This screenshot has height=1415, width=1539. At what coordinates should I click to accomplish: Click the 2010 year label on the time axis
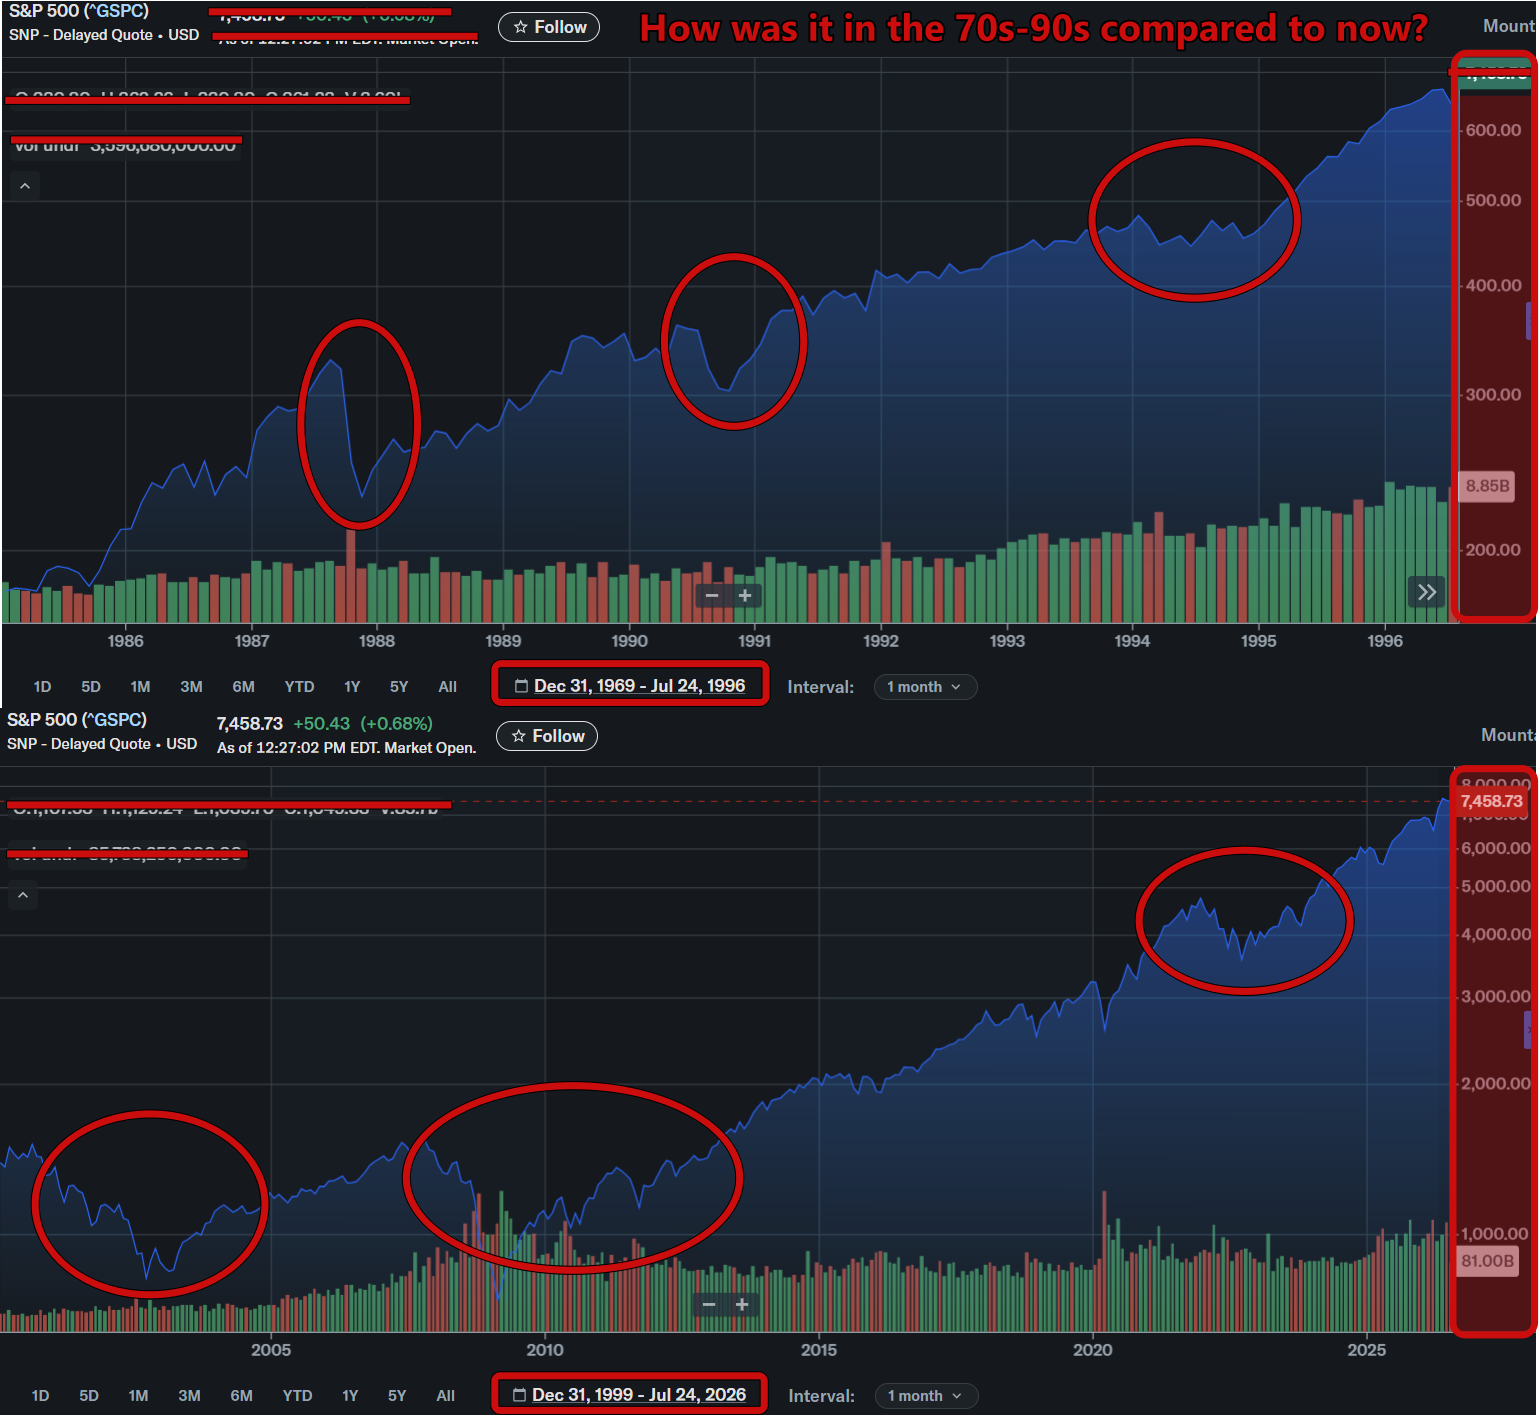click(545, 1351)
